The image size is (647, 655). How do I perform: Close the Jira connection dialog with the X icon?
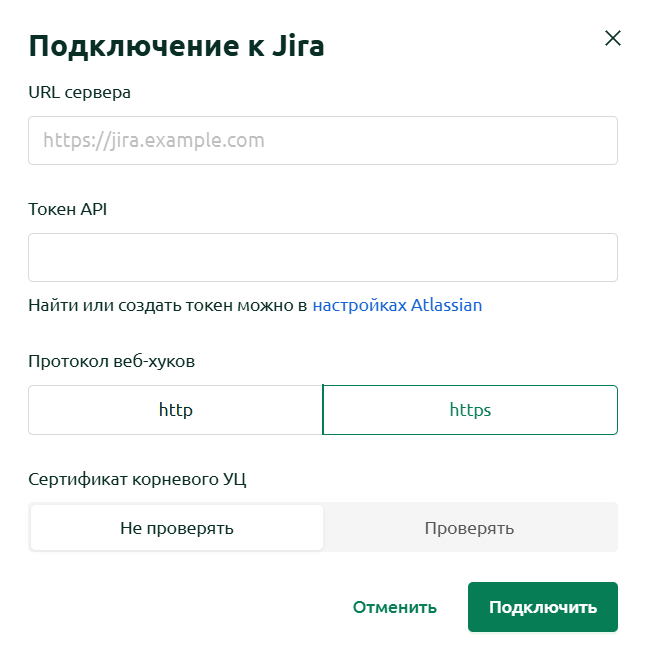tap(613, 38)
